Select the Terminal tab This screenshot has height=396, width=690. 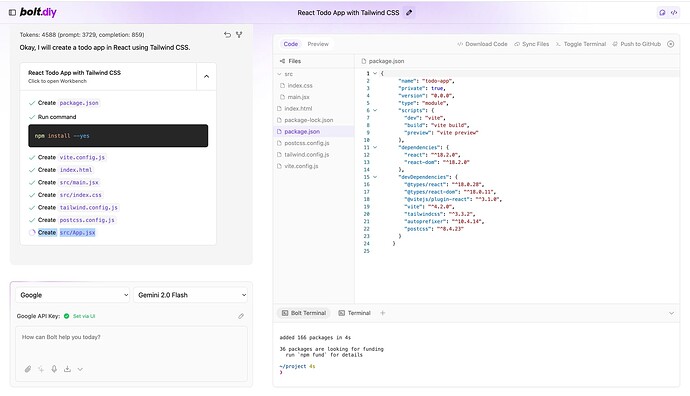pos(354,313)
